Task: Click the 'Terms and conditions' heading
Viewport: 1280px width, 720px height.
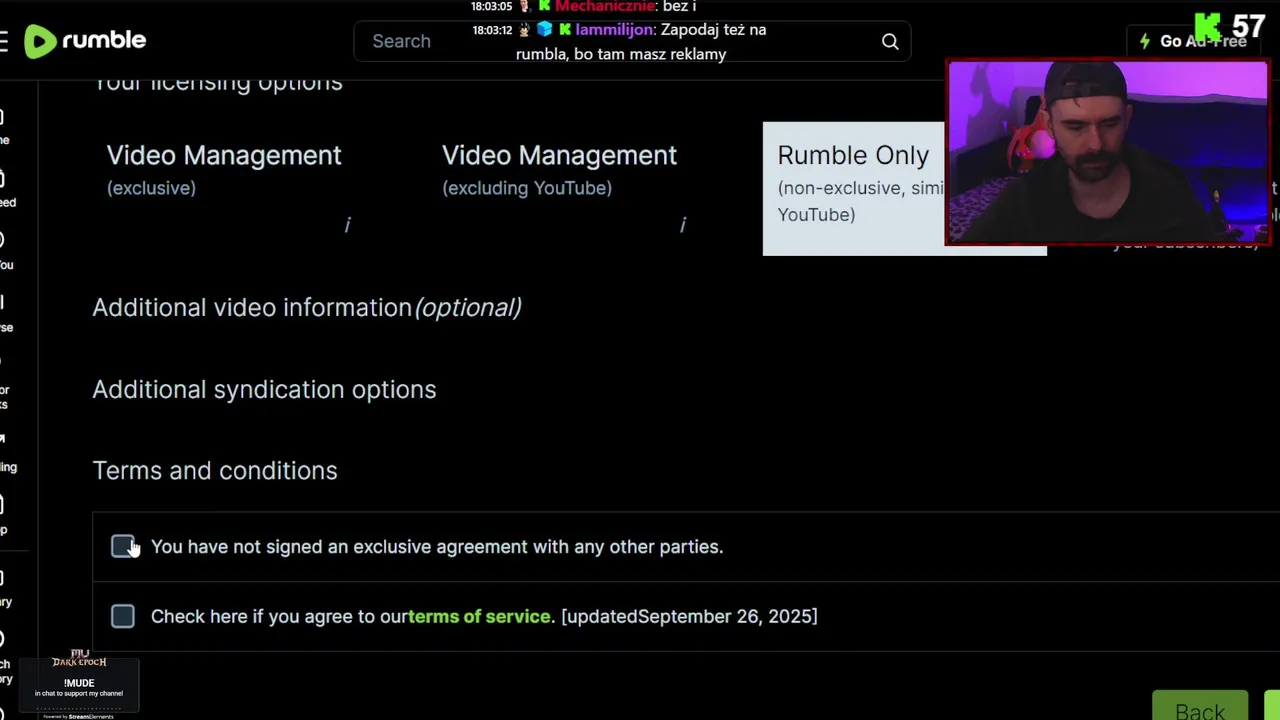Action: point(215,470)
